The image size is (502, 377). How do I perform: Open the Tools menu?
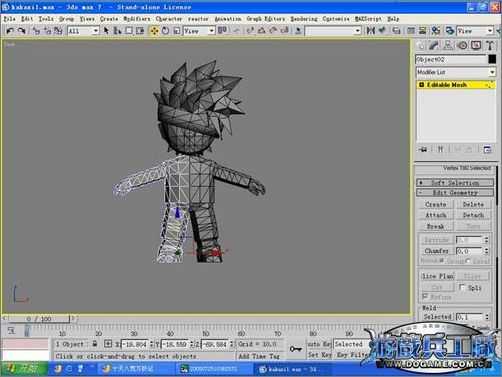click(x=46, y=19)
